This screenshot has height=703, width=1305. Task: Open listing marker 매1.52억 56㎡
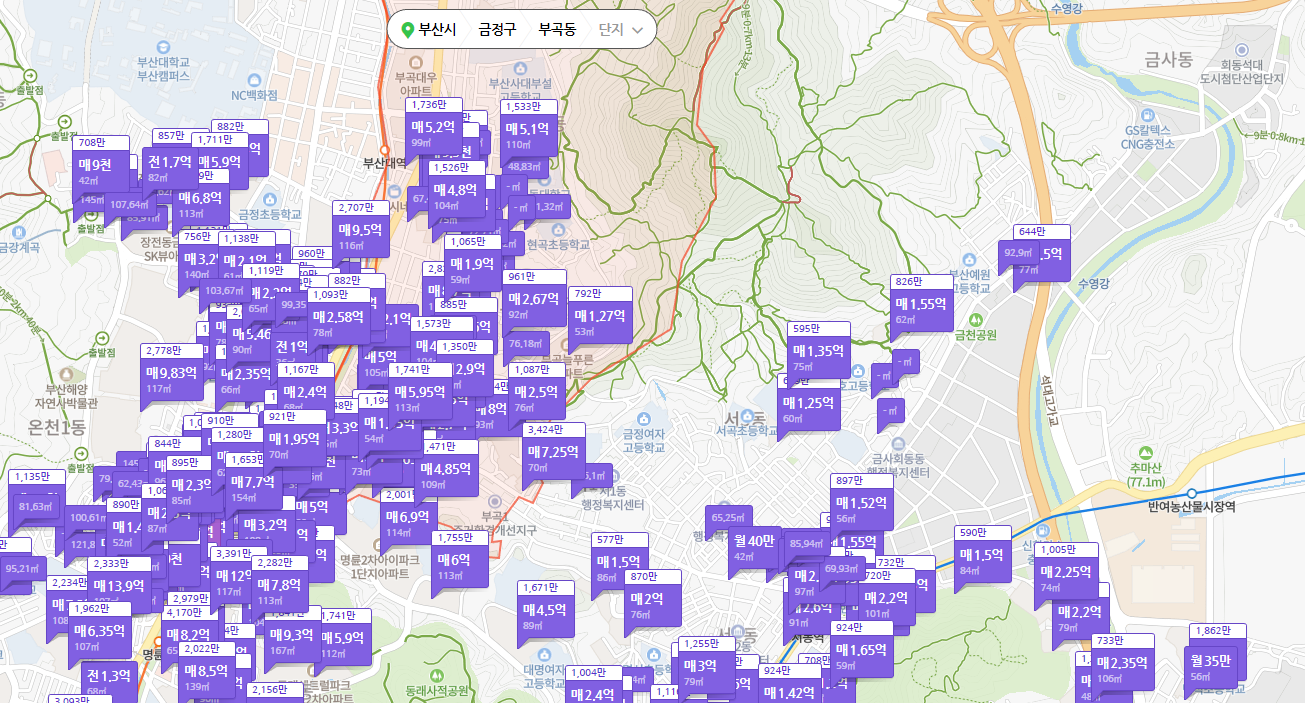pyautogui.click(x=862, y=506)
